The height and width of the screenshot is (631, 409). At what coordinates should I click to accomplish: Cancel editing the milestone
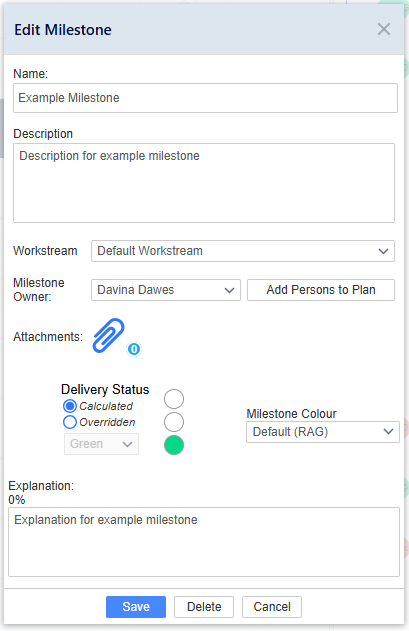click(272, 607)
